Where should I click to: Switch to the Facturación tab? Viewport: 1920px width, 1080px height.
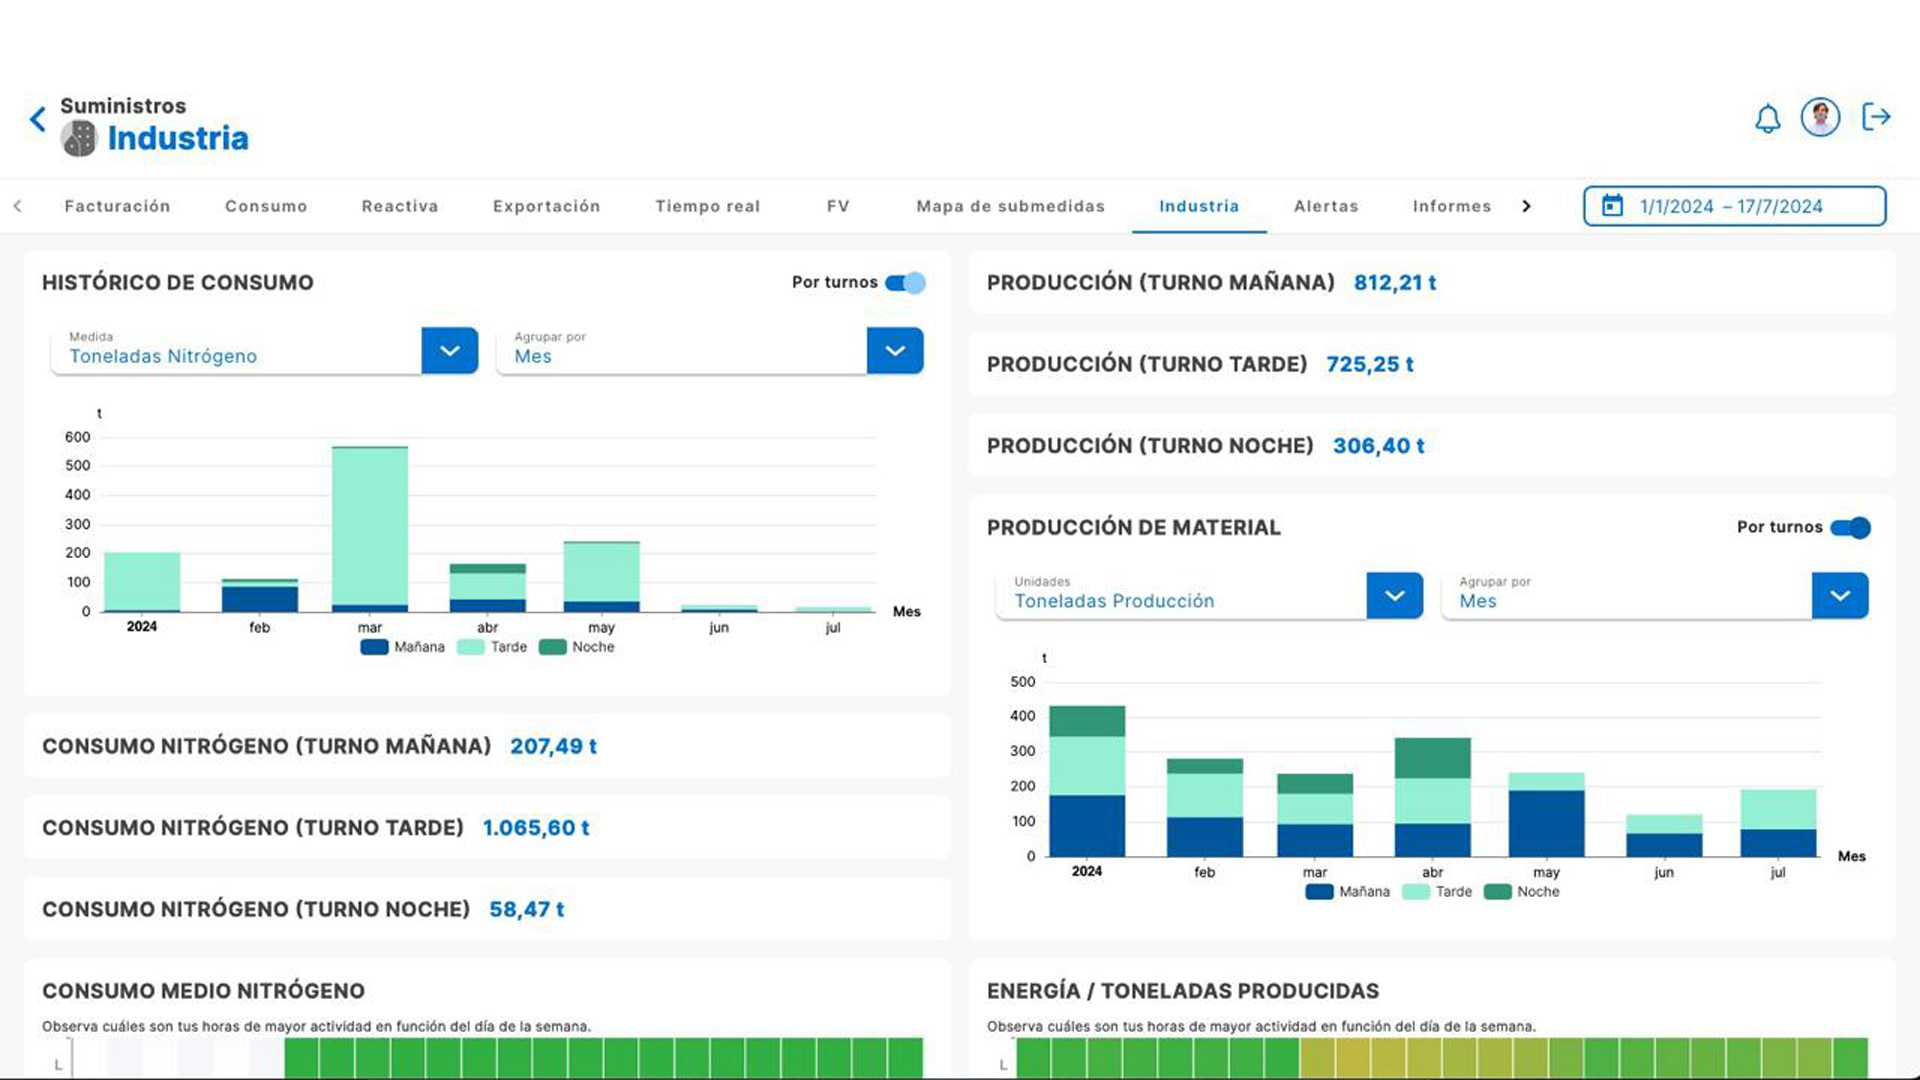(x=117, y=206)
